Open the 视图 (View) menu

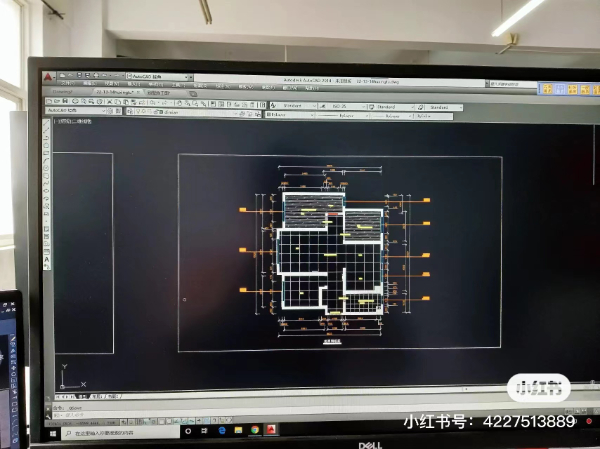click(x=111, y=83)
